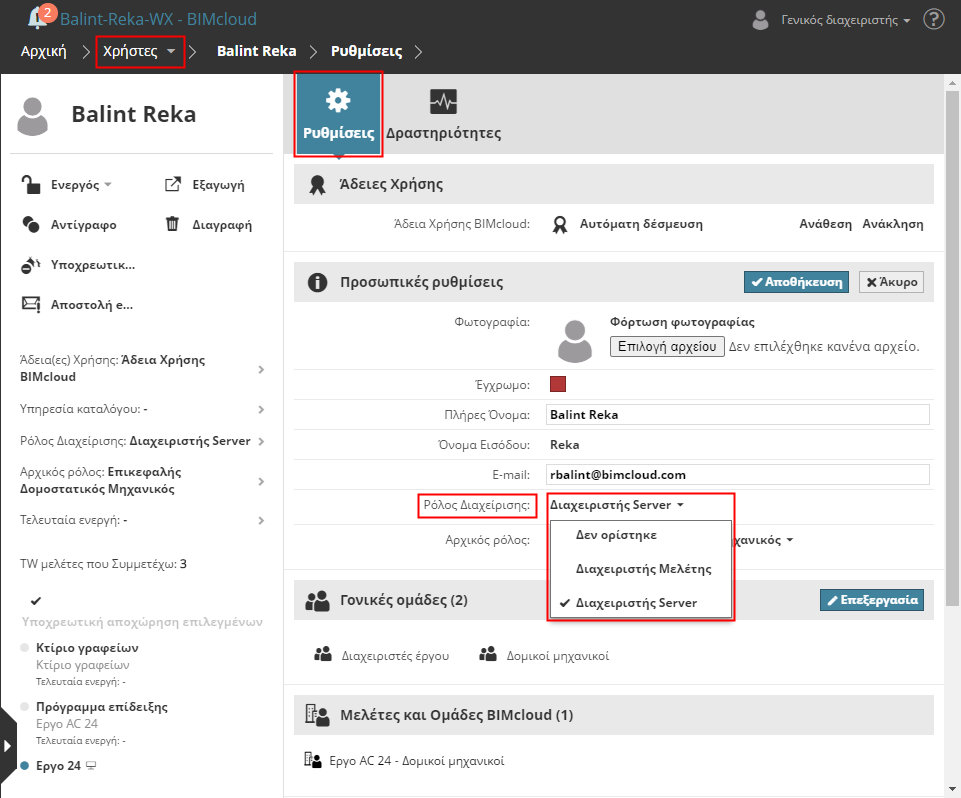961x798 pixels.
Task: Click the Ανάθεση license link
Action: coord(825,224)
